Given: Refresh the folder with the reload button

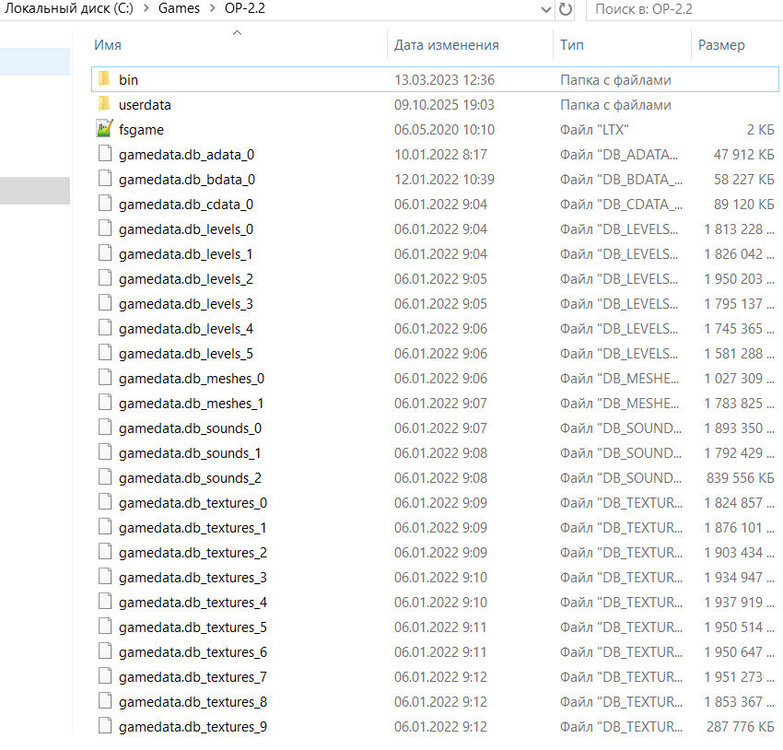Looking at the screenshot, I should tap(566, 9).
